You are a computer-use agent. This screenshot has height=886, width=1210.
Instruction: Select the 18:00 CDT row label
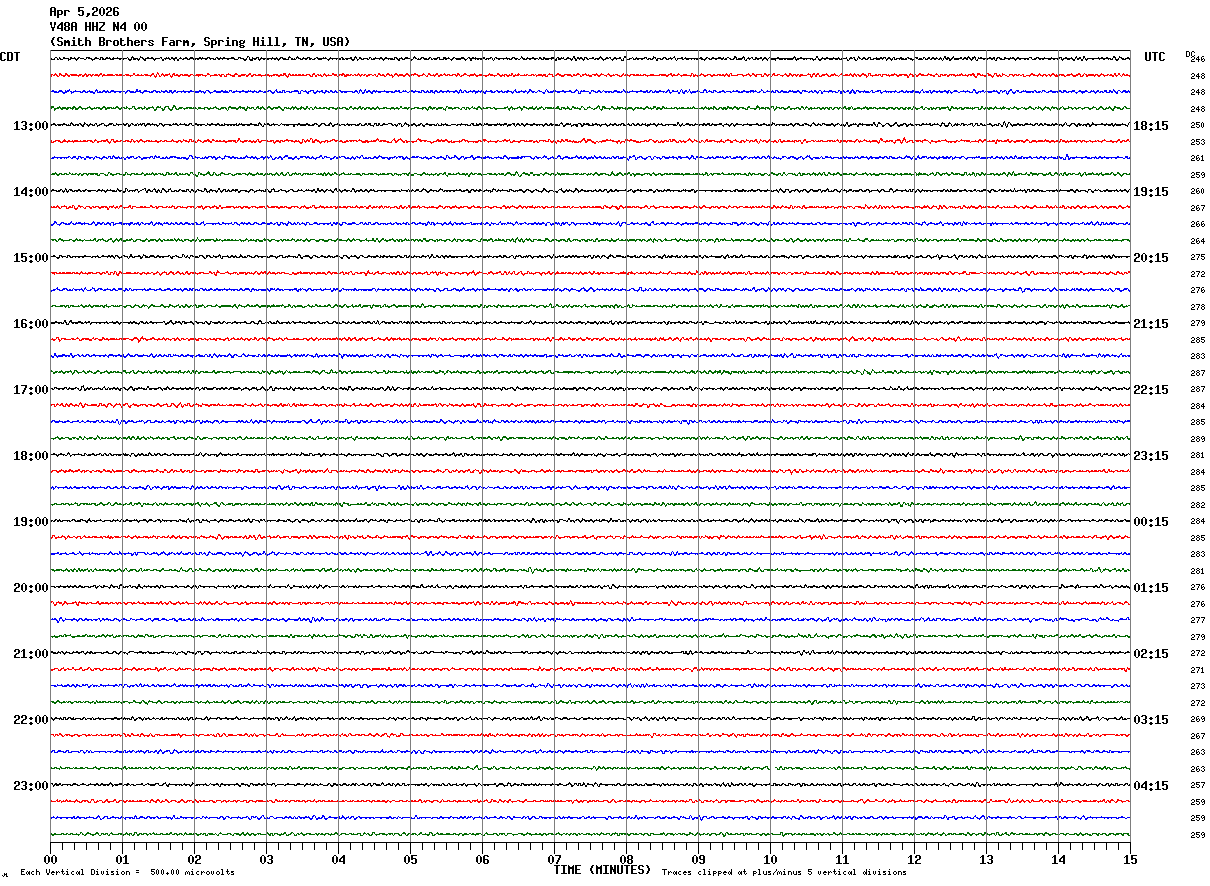pyautogui.click(x=31, y=456)
